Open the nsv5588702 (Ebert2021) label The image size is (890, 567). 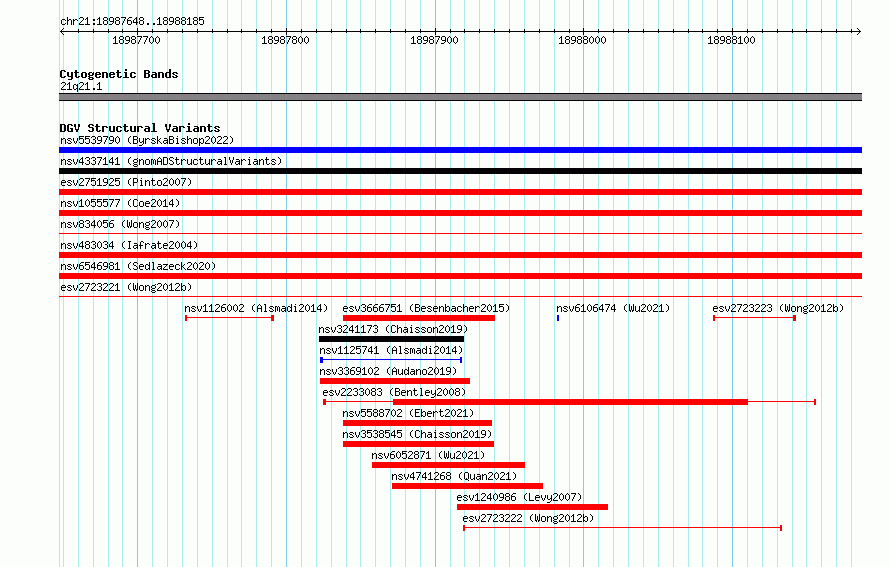pyautogui.click(x=408, y=413)
